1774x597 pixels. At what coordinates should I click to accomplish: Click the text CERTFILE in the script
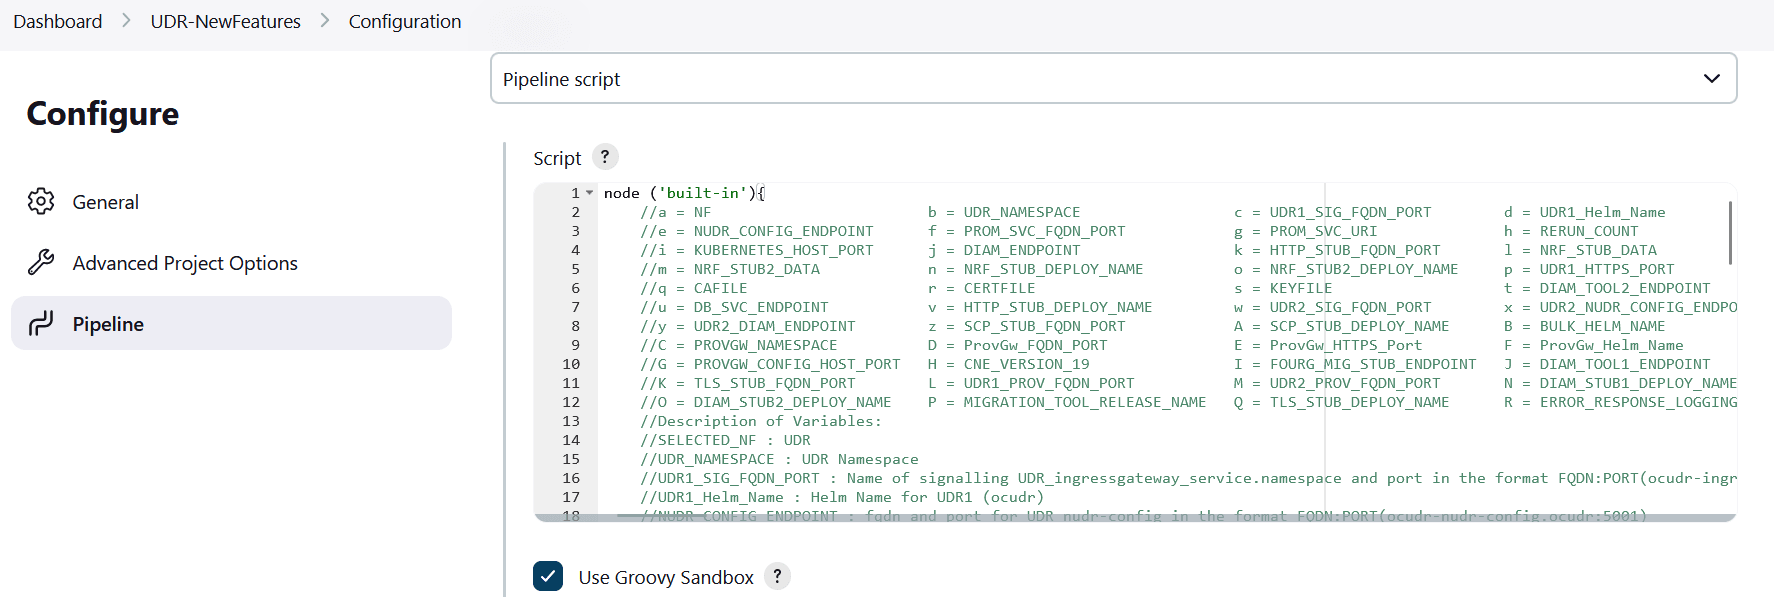pos(1000,288)
